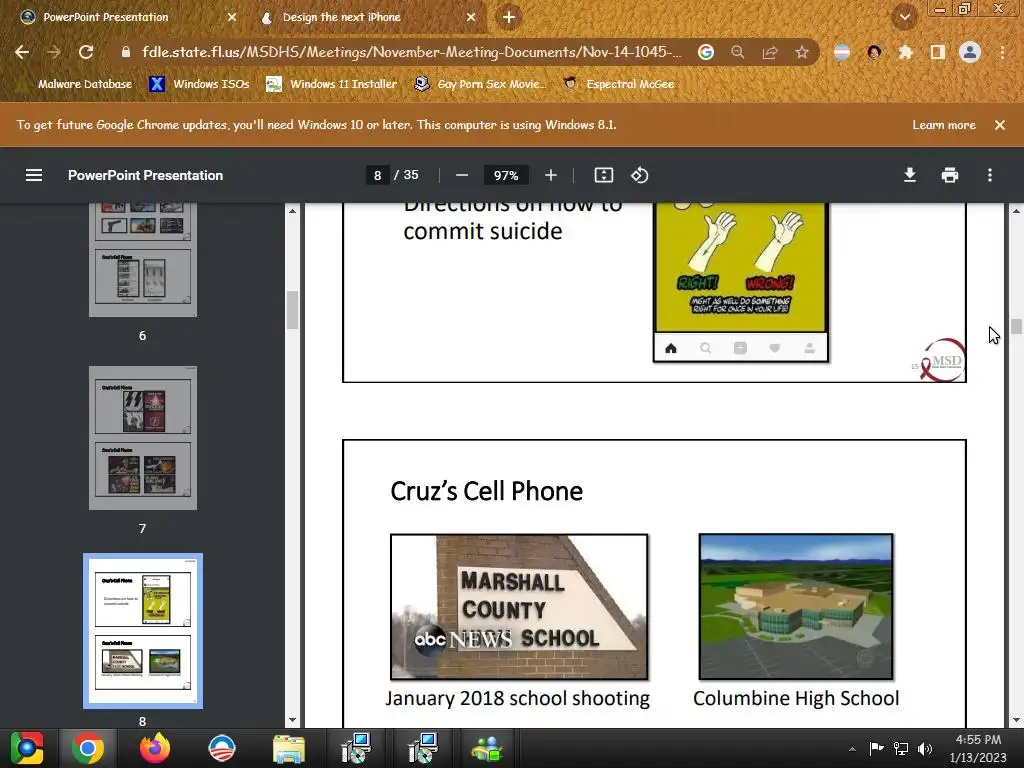Image resolution: width=1024 pixels, height=768 pixels.
Task: Open File Explorer from the taskbar
Action: click(x=288, y=748)
